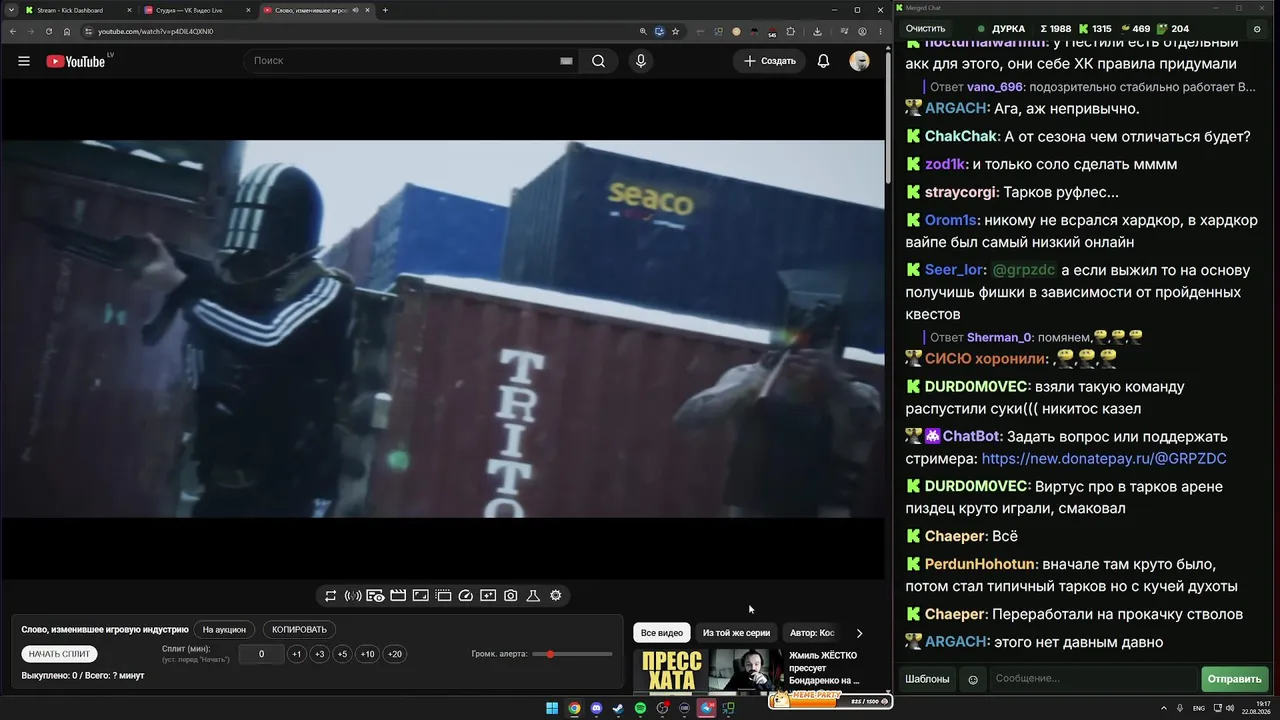Click username PerdunHohotun in chat
Screen dimensions: 1280x720
980,565
